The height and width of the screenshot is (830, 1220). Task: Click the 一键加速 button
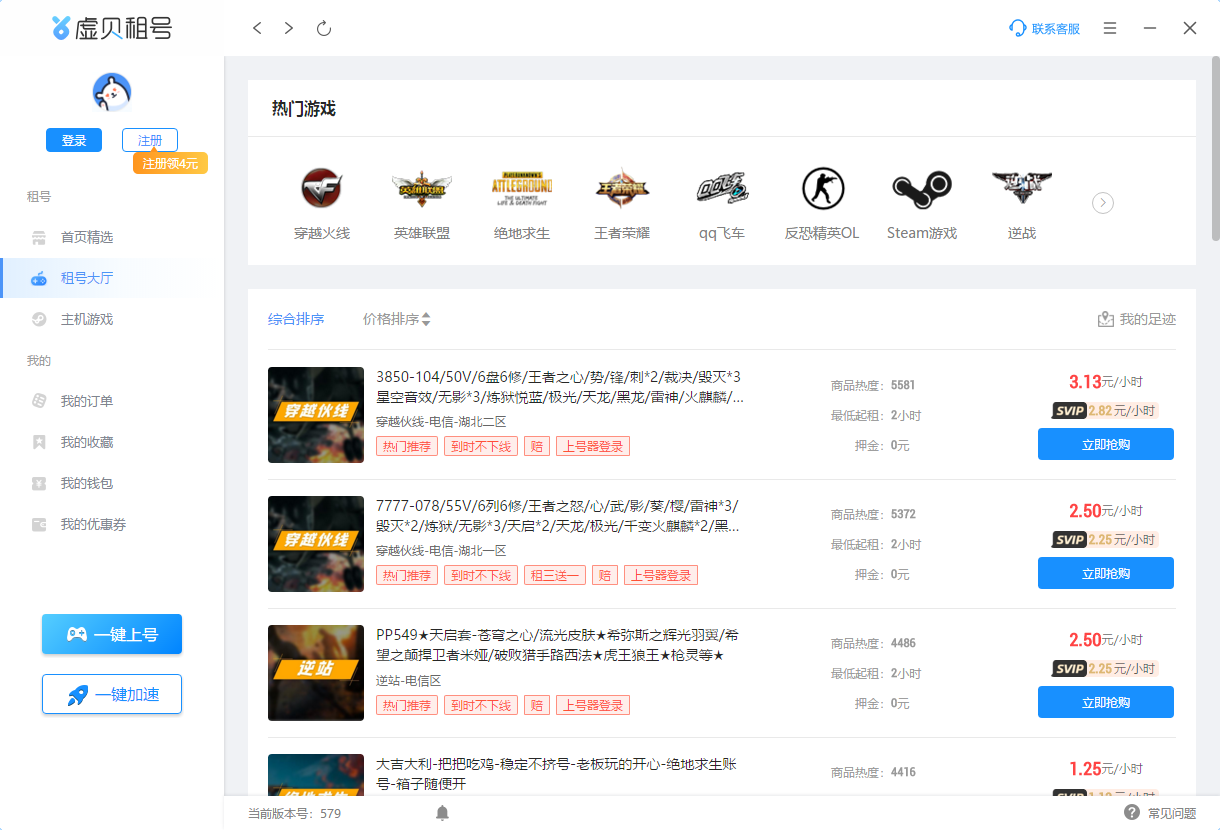tap(112, 694)
